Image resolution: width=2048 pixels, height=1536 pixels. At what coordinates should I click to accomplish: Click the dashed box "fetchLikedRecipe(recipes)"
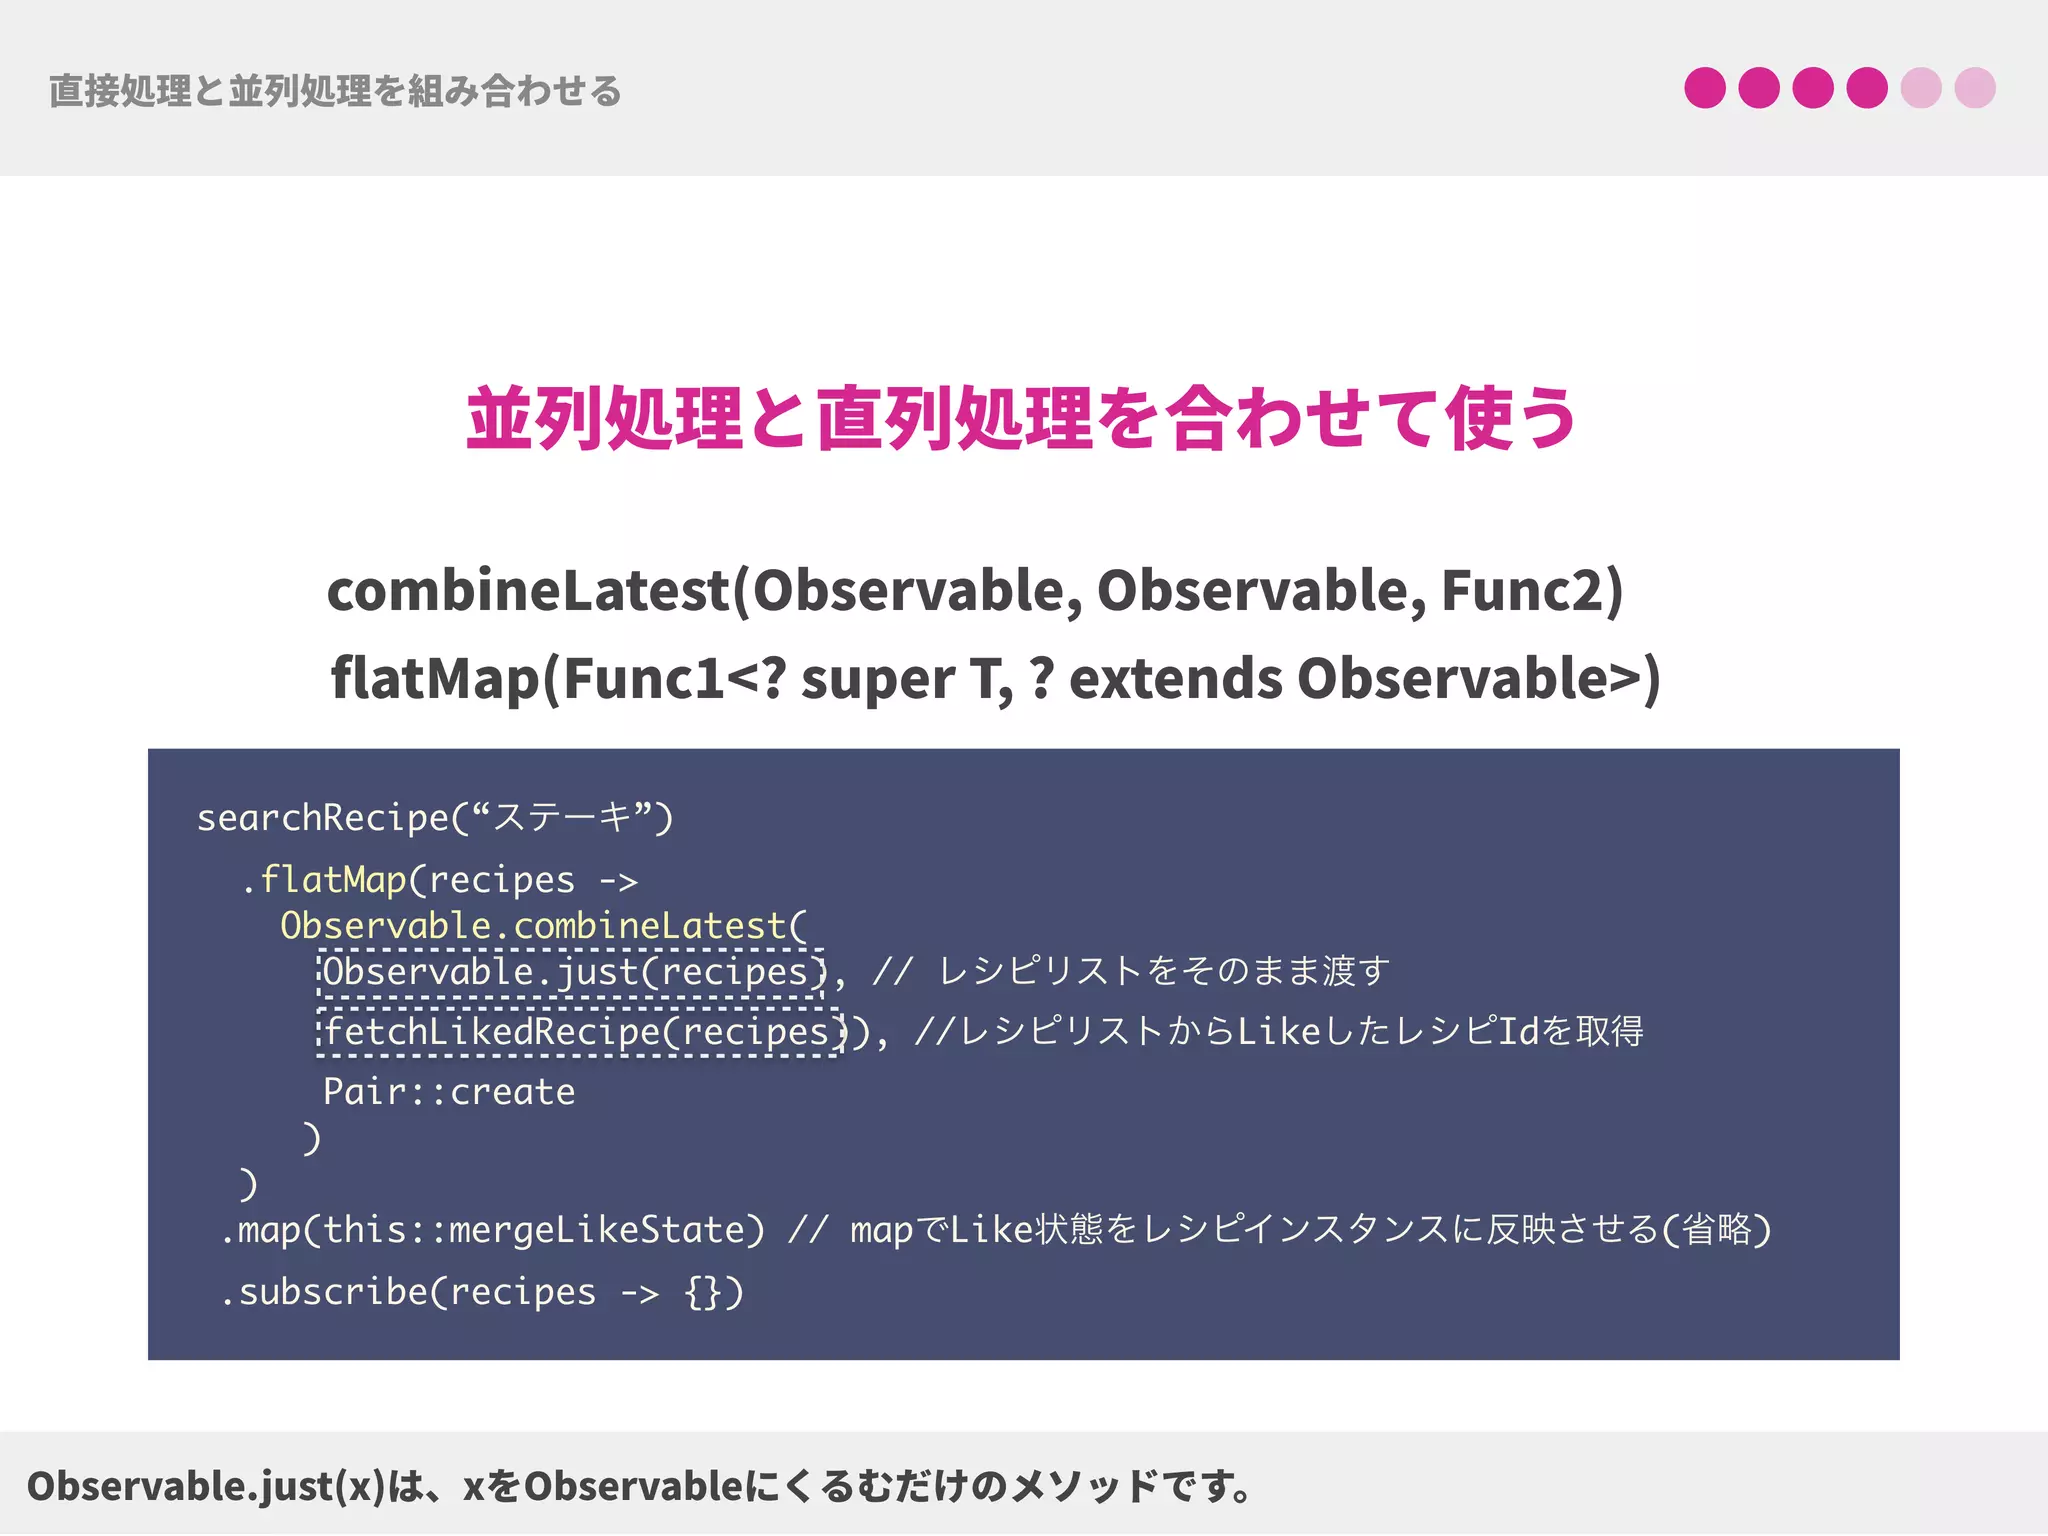pos(579,1032)
